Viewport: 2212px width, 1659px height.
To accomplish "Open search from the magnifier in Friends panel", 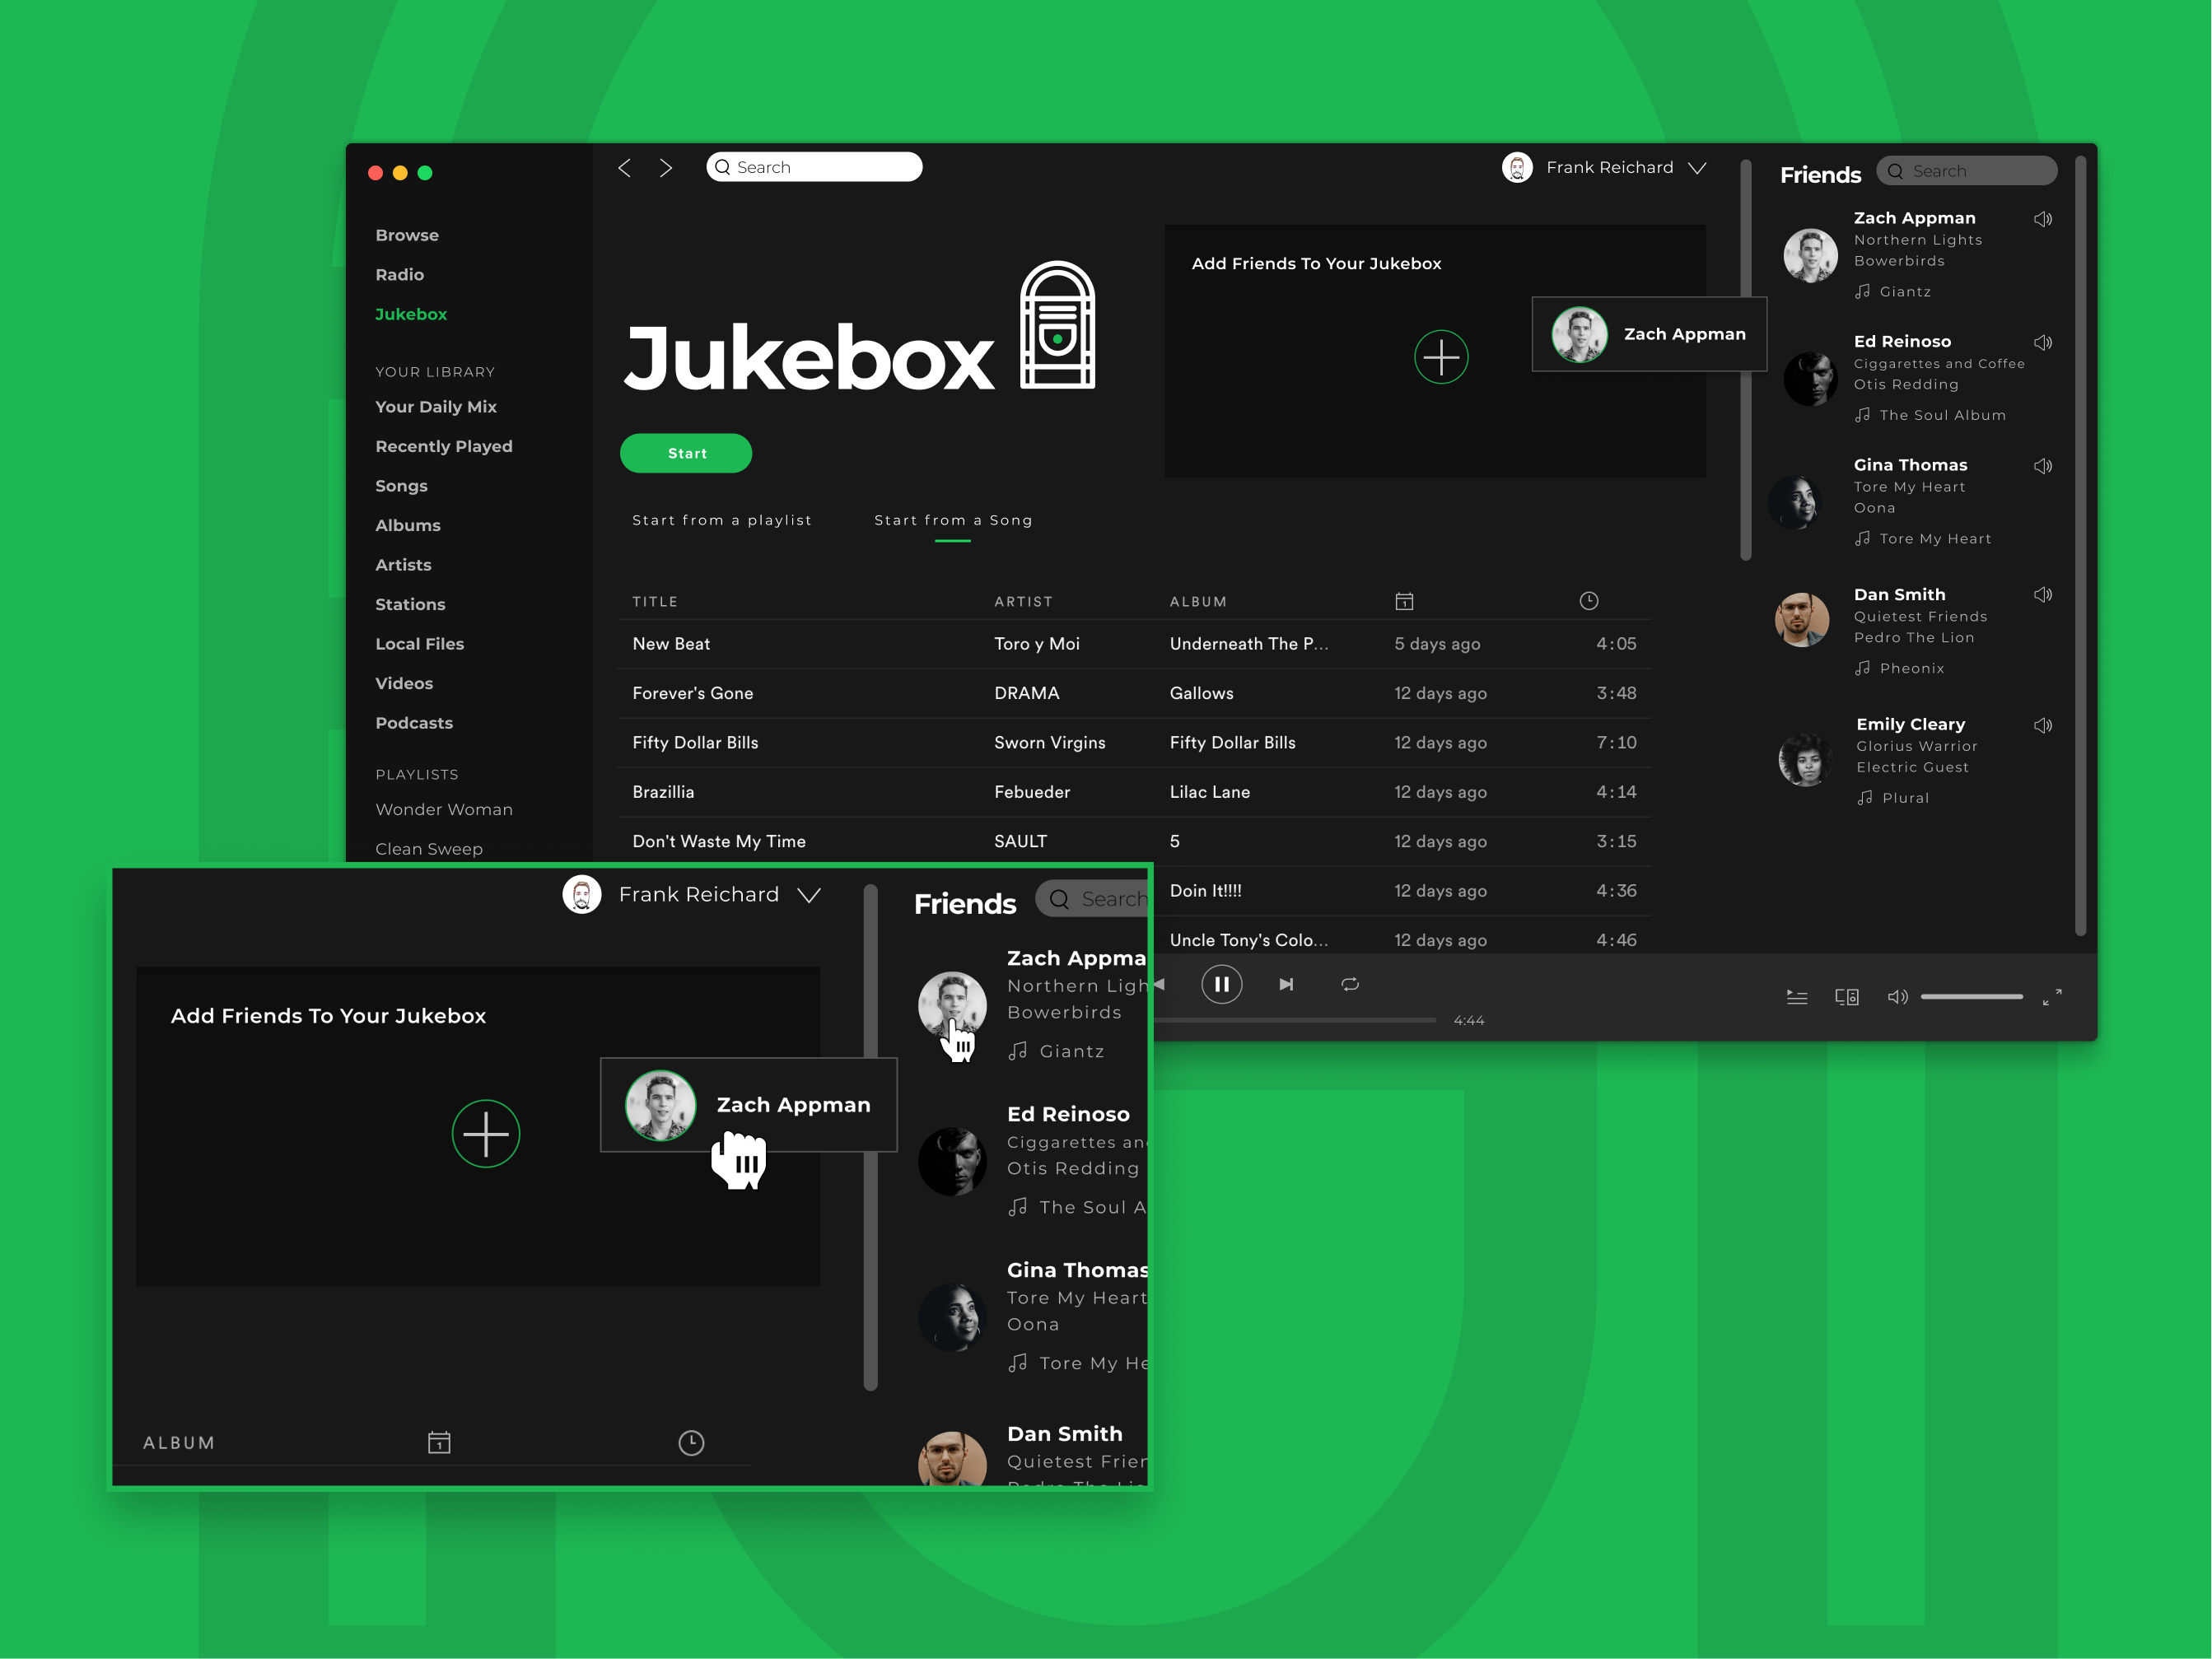I will pos(1896,171).
